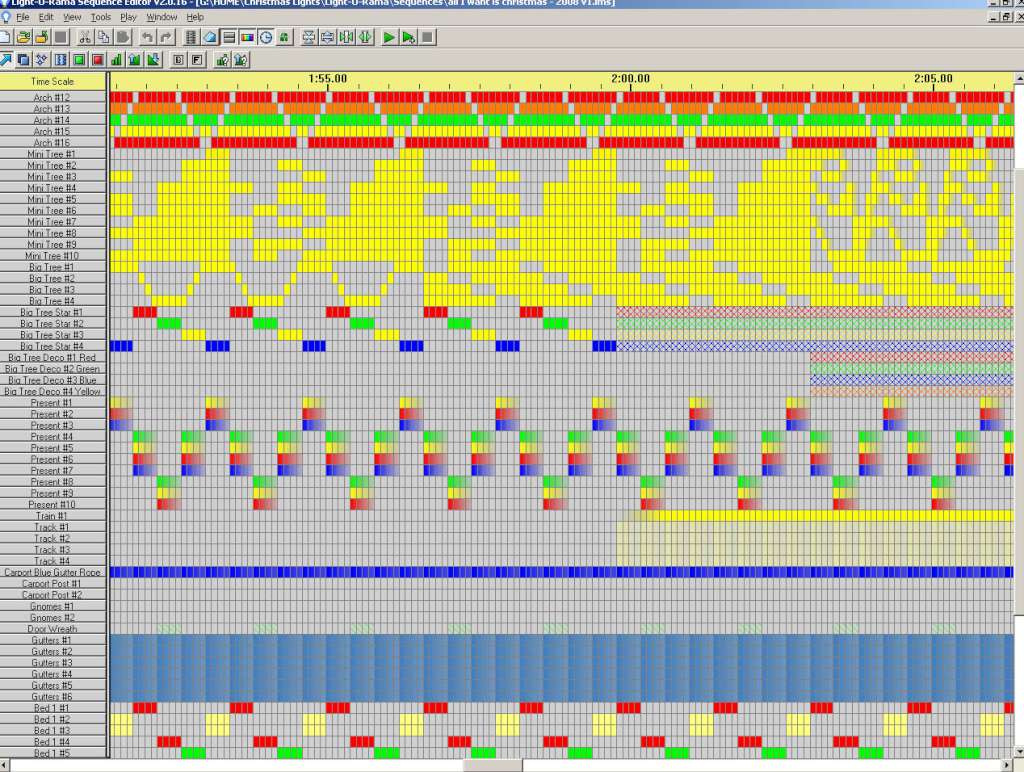Click the Copy icon in the toolbar

click(x=103, y=37)
